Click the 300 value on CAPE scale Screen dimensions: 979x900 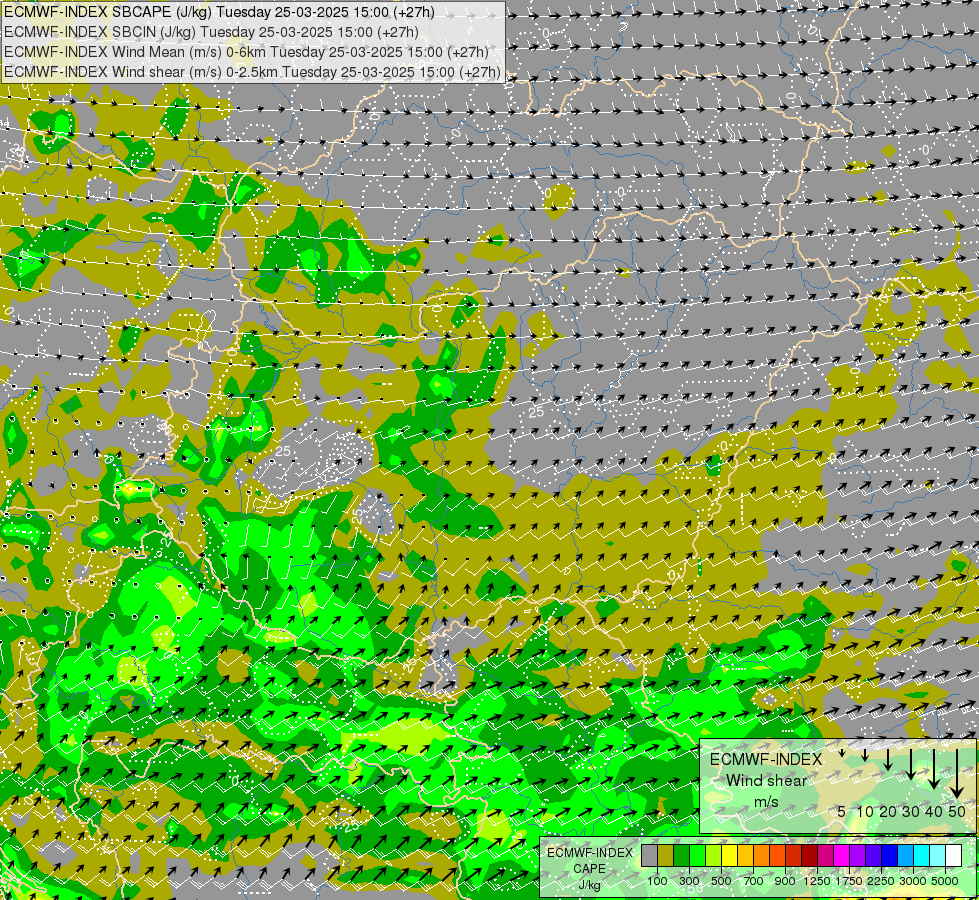coord(689,881)
